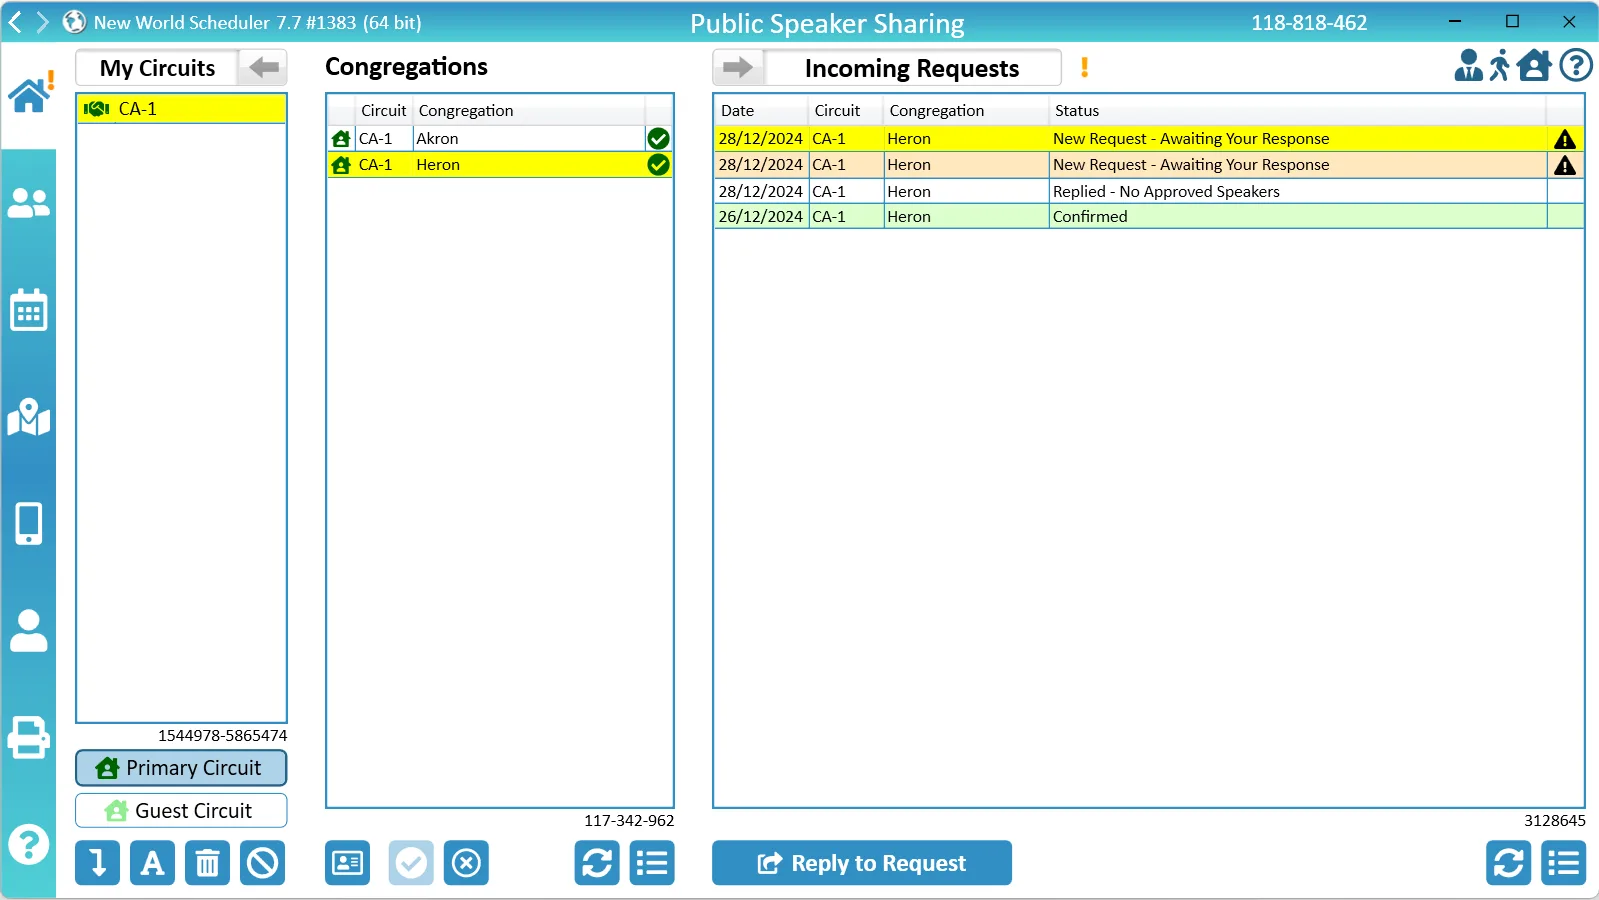Click the rename circuit letter A icon
Image resolution: width=1599 pixels, height=900 pixels.
(152, 863)
